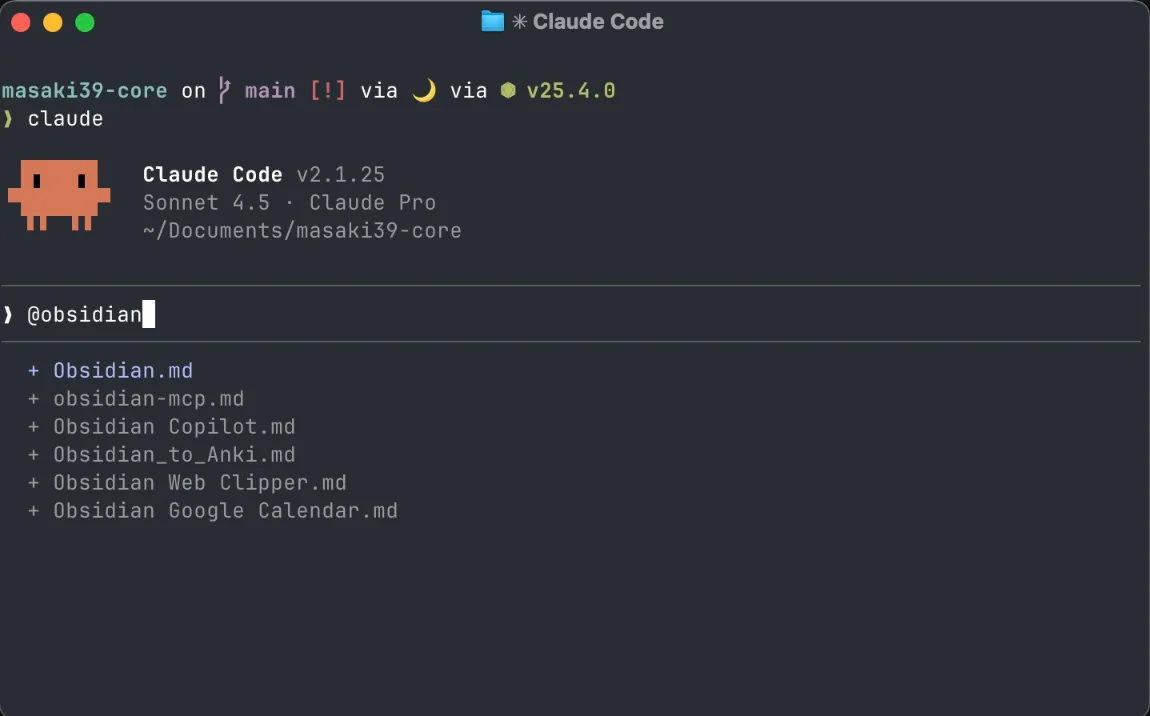1150x716 pixels.
Task: Choose Obsidian Google Calendar.md entry
Action: click(x=225, y=511)
